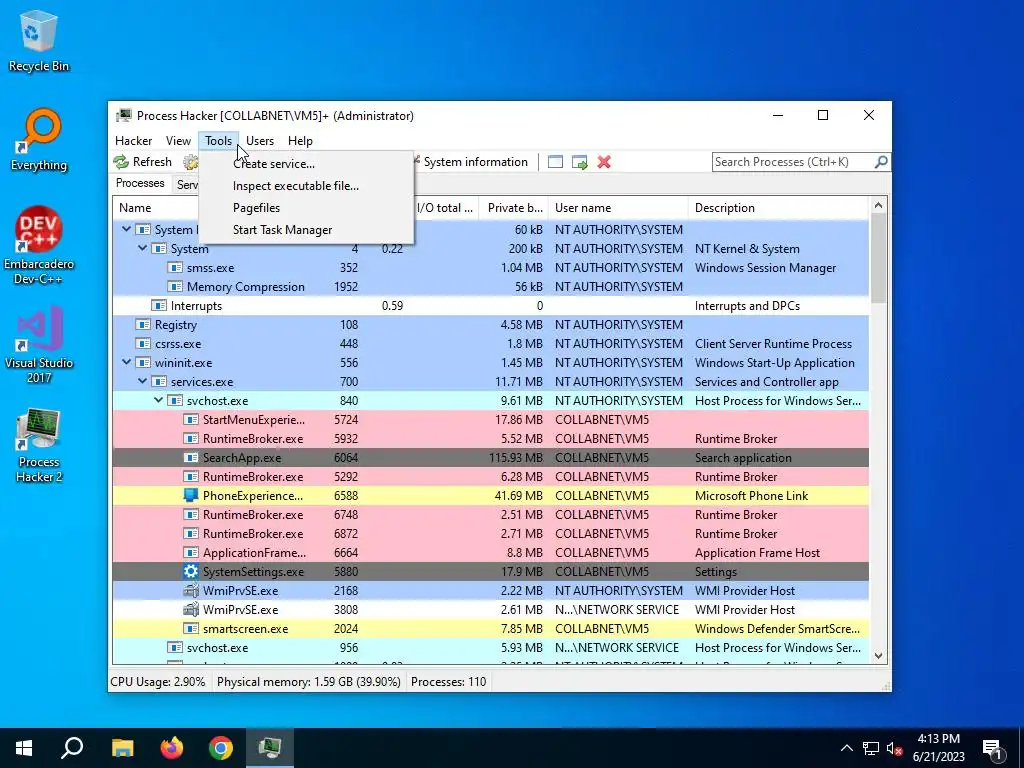Select StartMenuExperience process row
1024x768 pixels.
[490, 419]
